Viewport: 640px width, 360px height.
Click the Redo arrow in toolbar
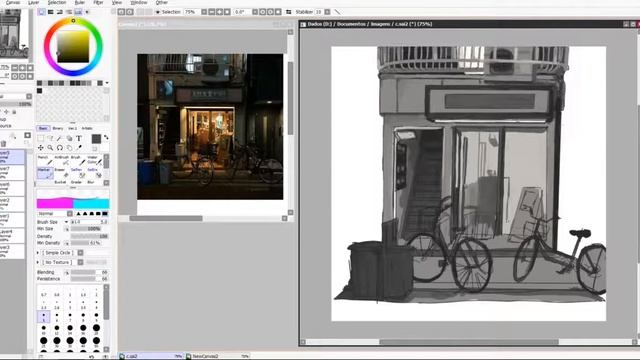tap(129, 12)
